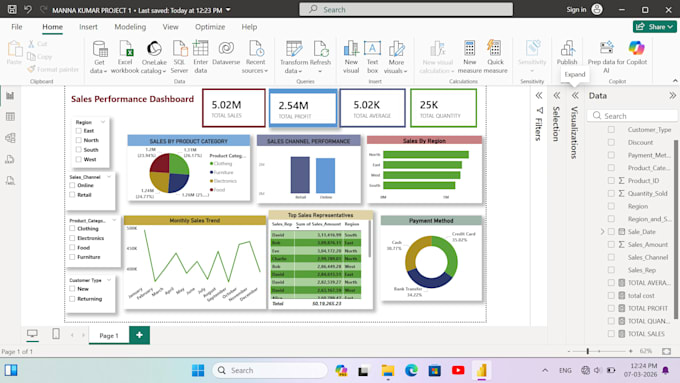Viewport: 680px width, 383px height.
Task: Click the Enter data icon
Action: 200,49
